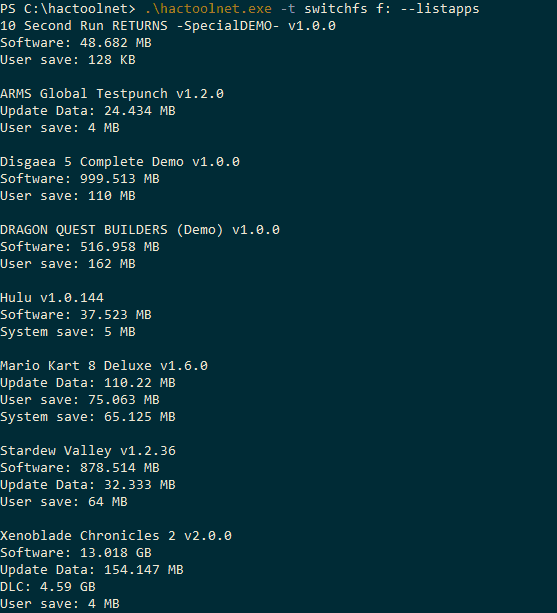The width and height of the screenshot is (557, 613).
Task: Click the Update Data: 154.147 MB line
Action: point(92,570)
